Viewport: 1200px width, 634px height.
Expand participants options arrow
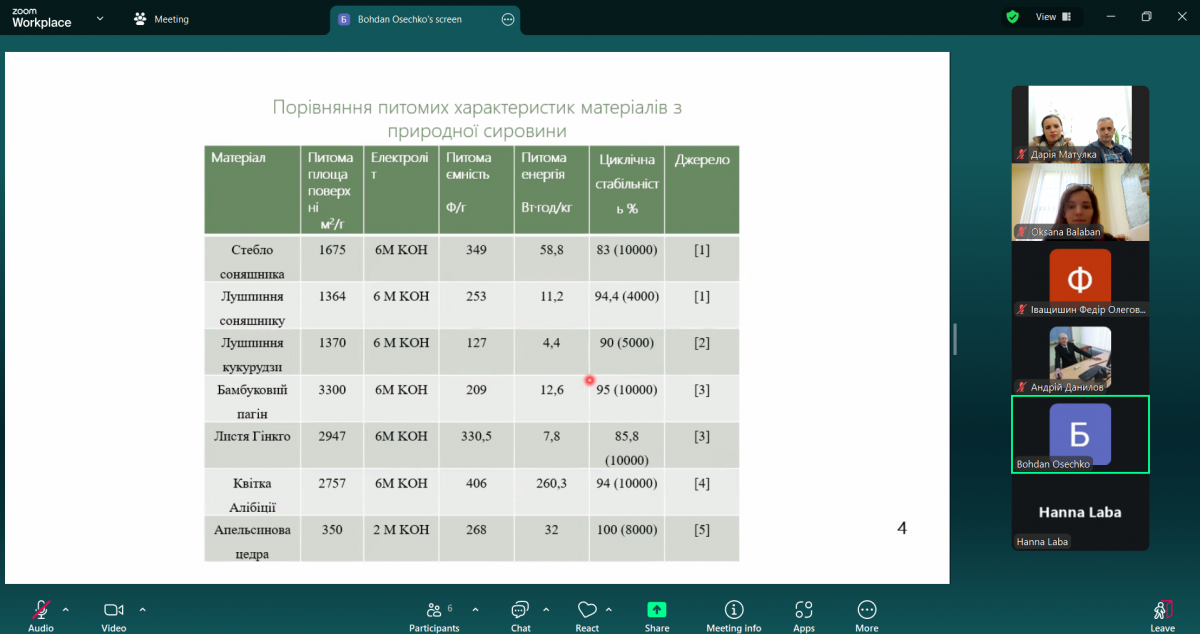click(475, 609)
